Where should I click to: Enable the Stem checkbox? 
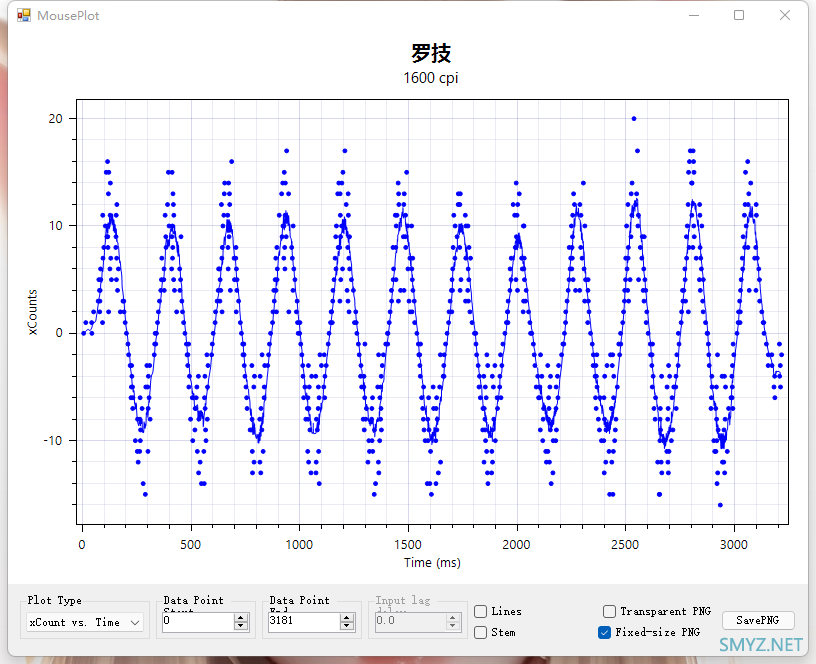tap(480, 632)
